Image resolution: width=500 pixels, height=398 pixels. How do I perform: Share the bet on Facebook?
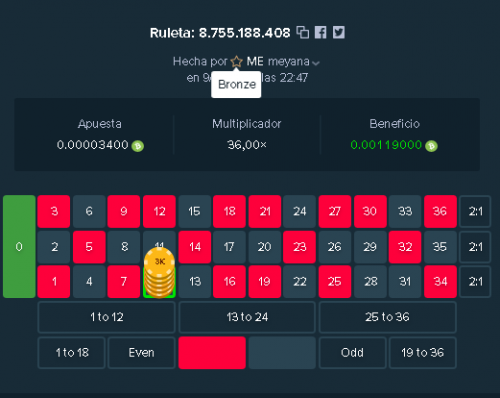(x=321, y=32)
